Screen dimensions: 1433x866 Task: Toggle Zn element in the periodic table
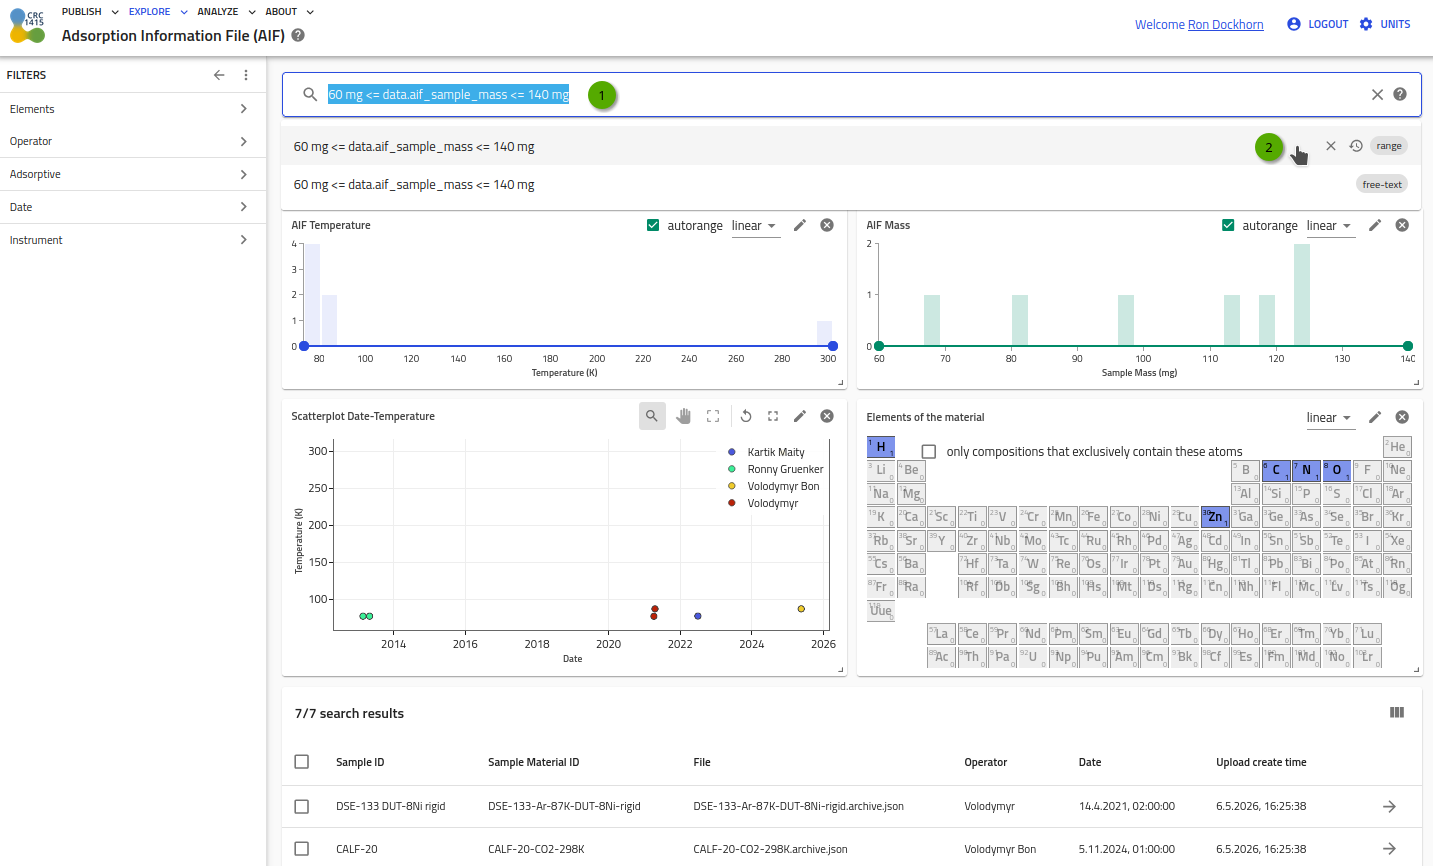point(1215,517)
